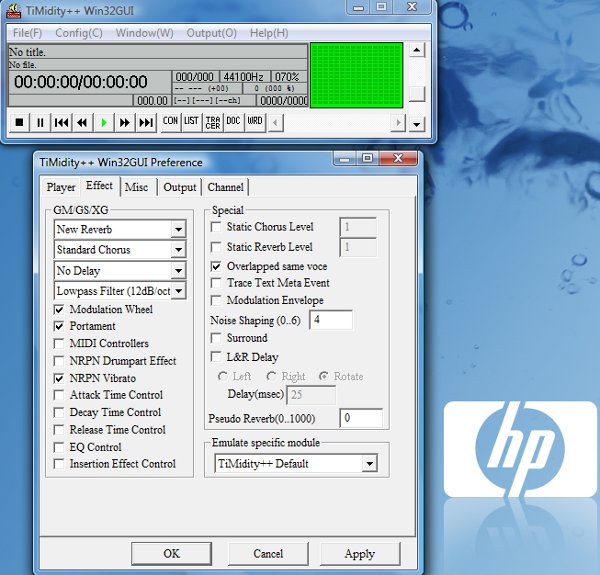Jump to previous track button

[61, 122]
